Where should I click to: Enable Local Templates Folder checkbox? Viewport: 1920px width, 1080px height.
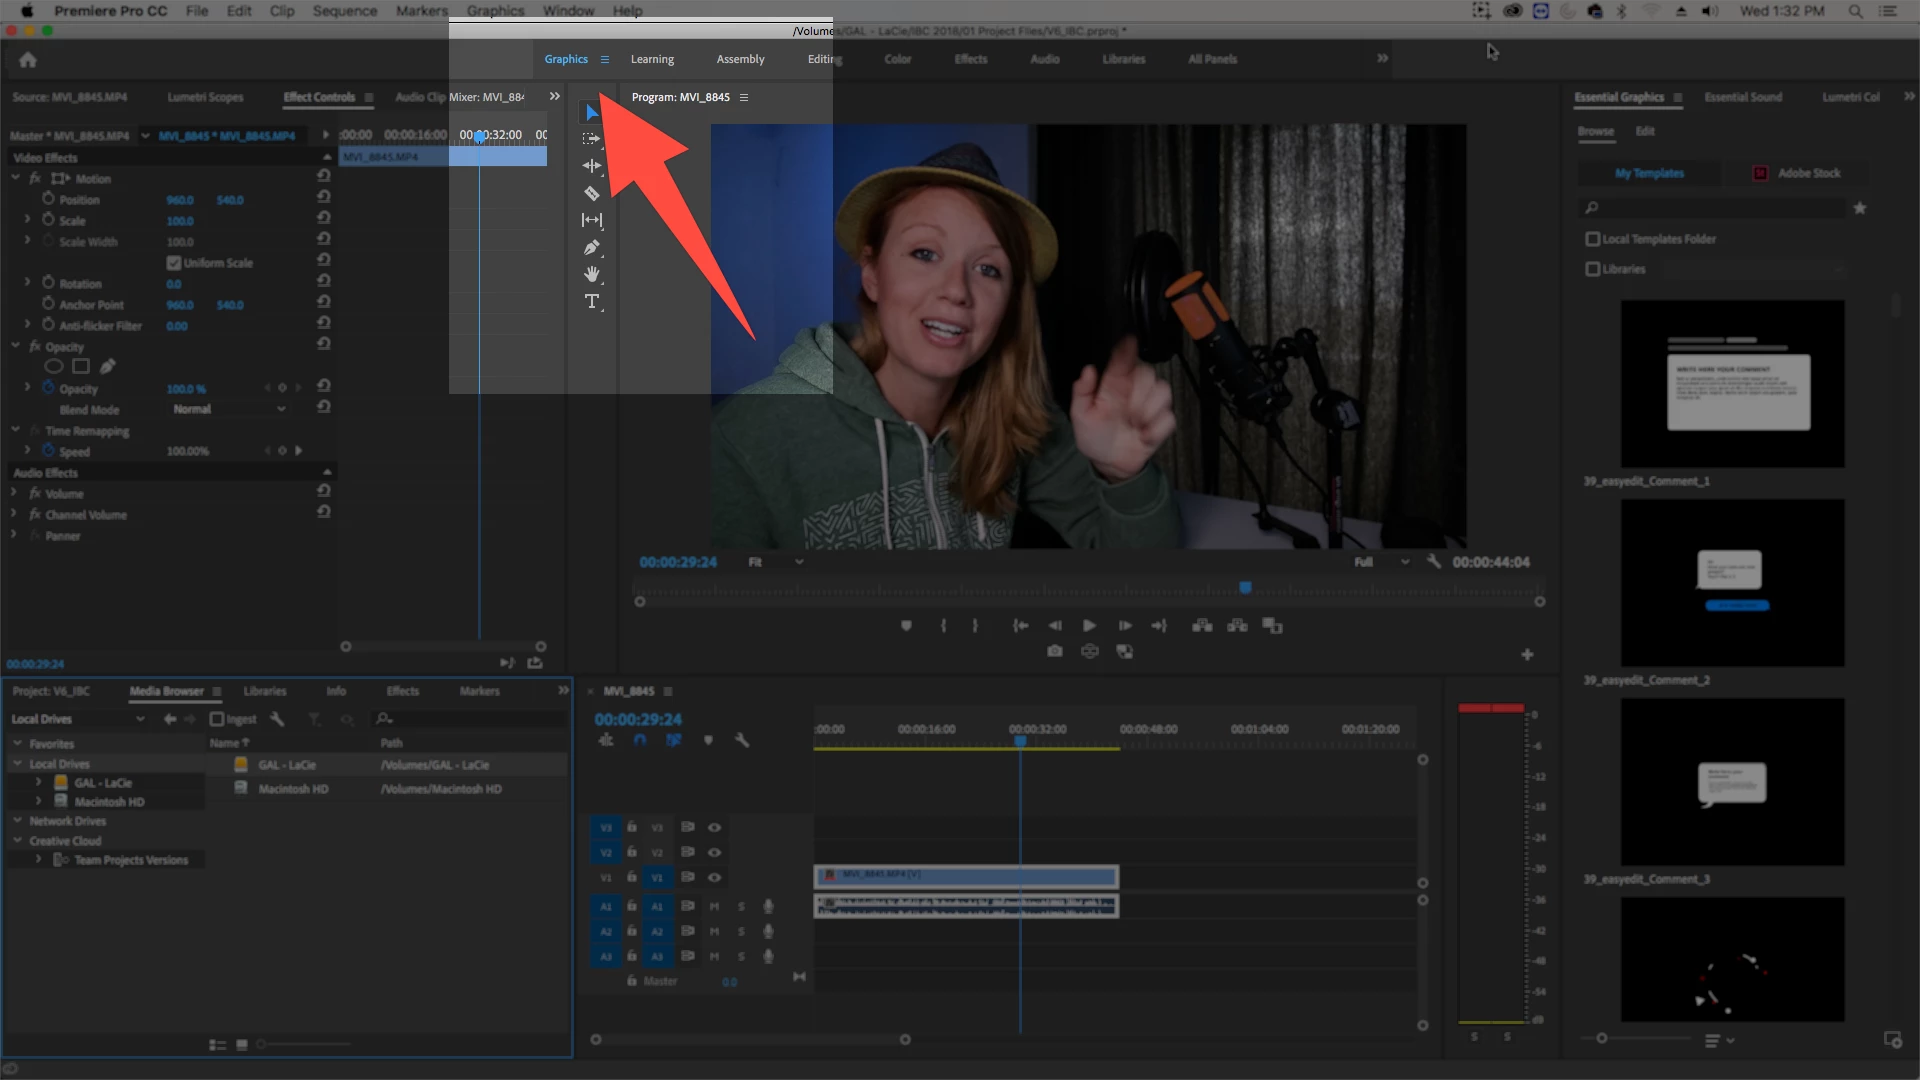tap(1593, 239)
